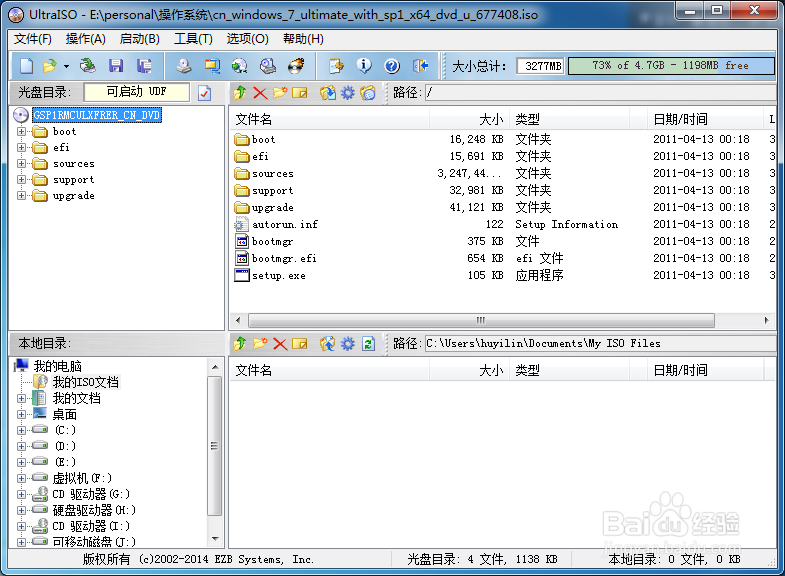Open the 文件(F) menu

pos(33,39)
